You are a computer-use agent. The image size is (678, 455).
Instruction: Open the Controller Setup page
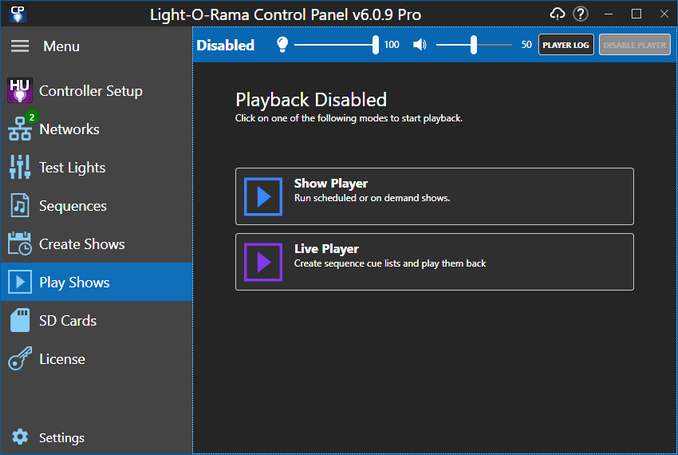pos(91,91)
